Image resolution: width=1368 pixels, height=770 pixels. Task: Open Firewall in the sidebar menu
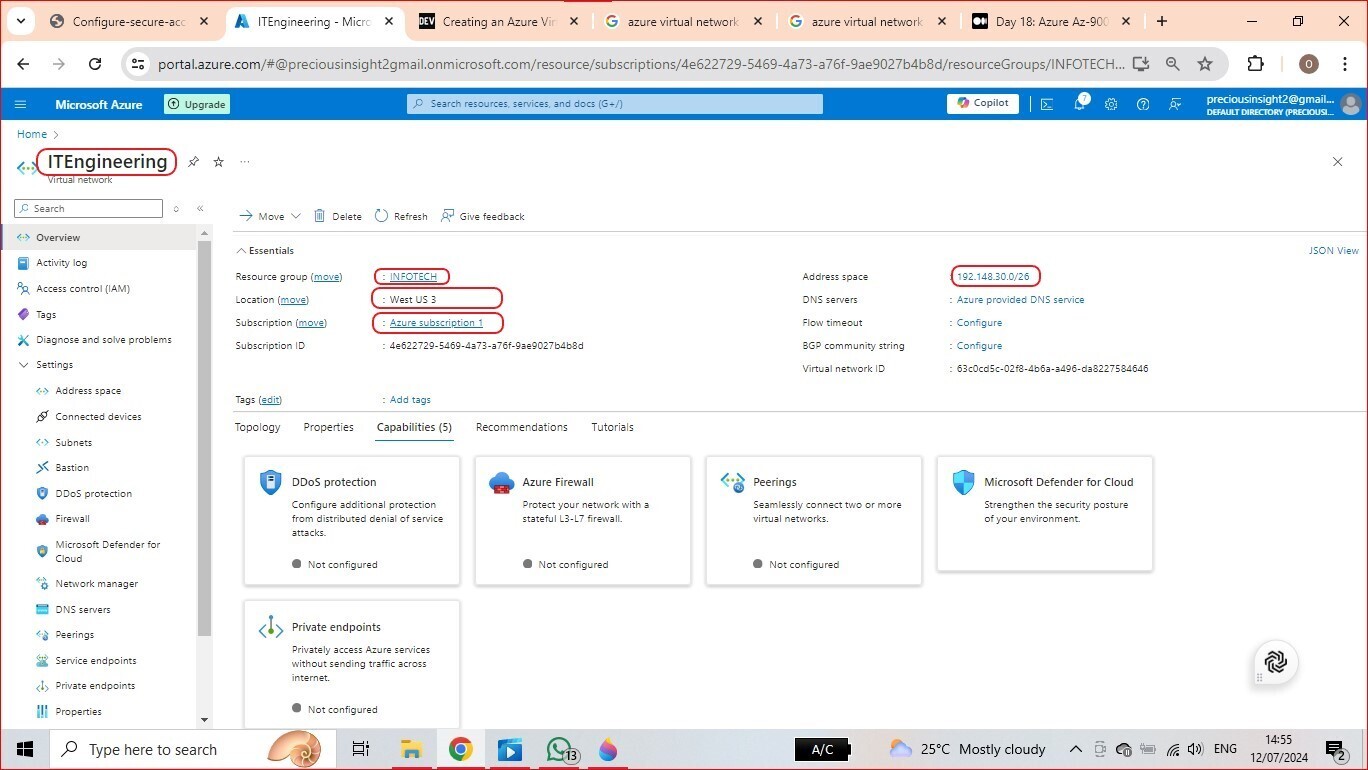point(72,519)
